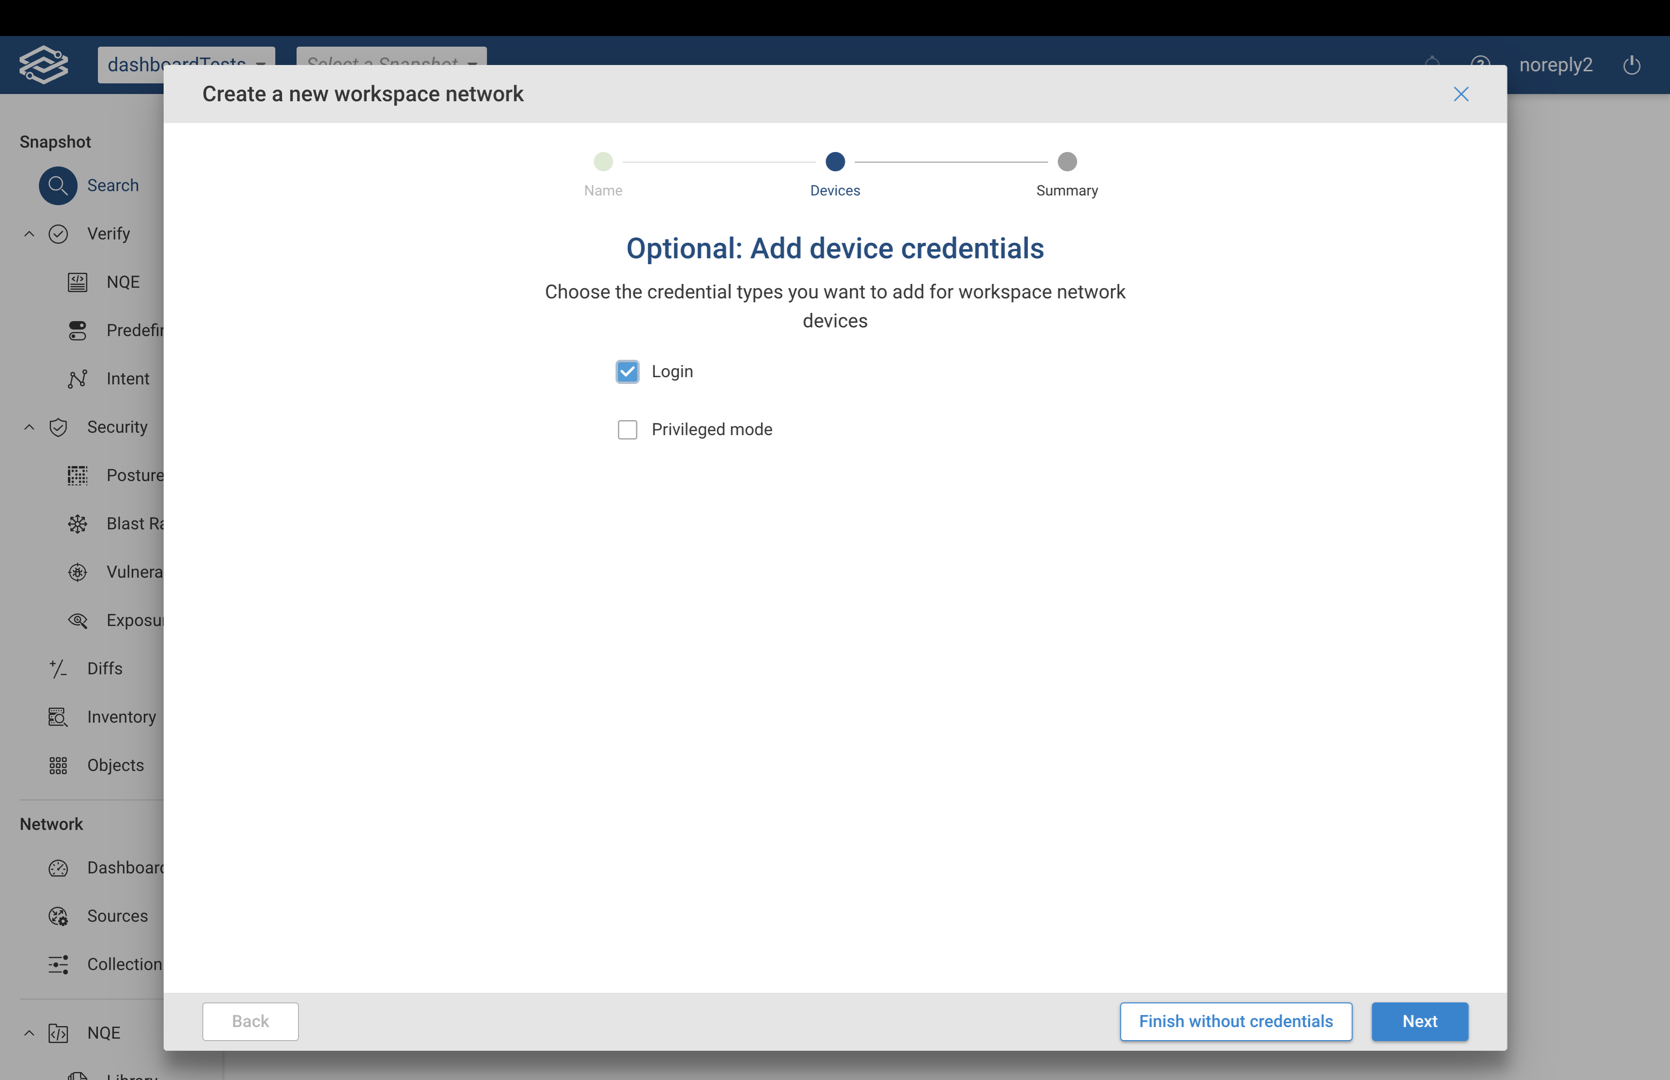The image size is (1670, 1080).
Task: Collapse the Verify section chevron
Action: pyautogui.click(x=29, y=234)
